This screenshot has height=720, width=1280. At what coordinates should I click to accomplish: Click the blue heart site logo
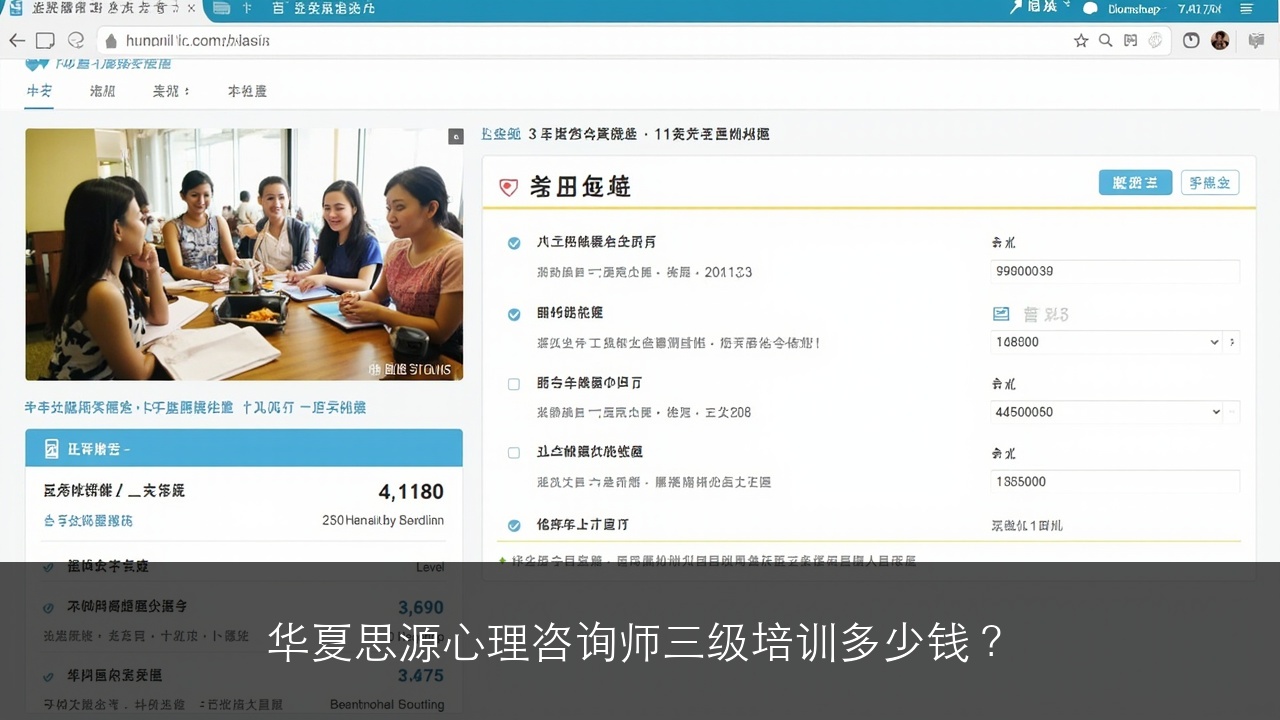pyautogui.click(x=37, y=63)
